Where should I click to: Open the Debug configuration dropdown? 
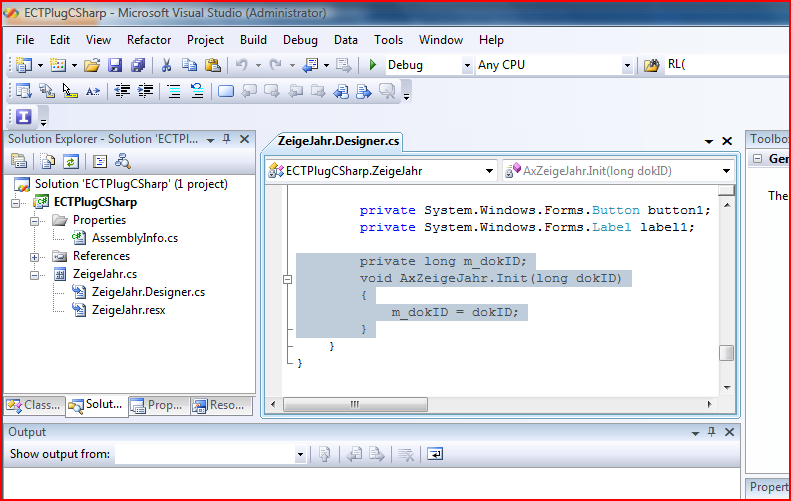pos(467,65)
